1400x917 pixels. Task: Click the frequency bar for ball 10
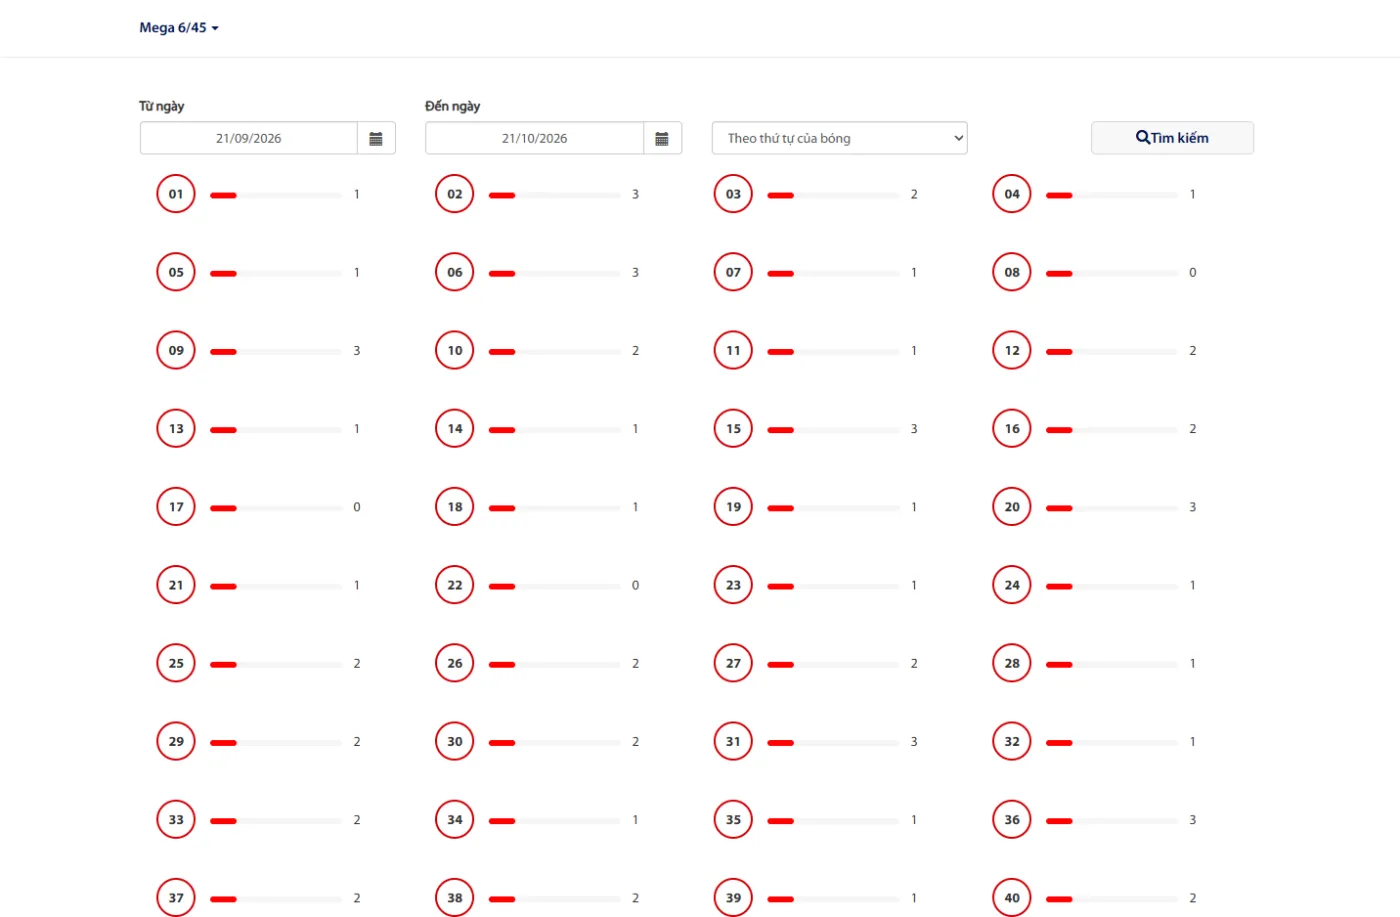coord(555,351)
